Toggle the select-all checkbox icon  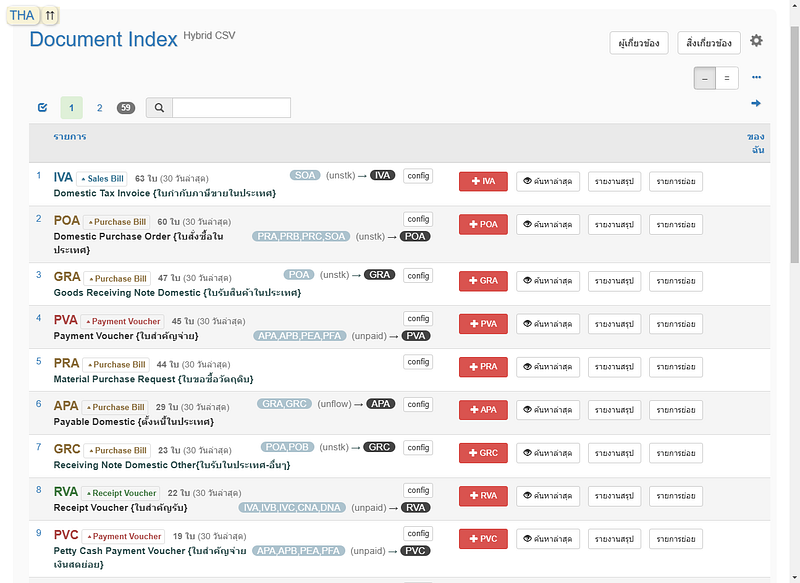coord(42,108)
